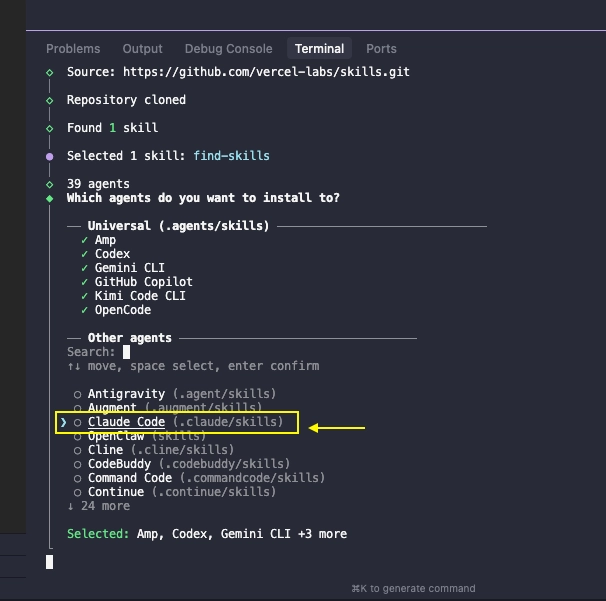Focus the Search field under Other agents
Viewport: 606px width, 601px height.
[x=127, y=352]
